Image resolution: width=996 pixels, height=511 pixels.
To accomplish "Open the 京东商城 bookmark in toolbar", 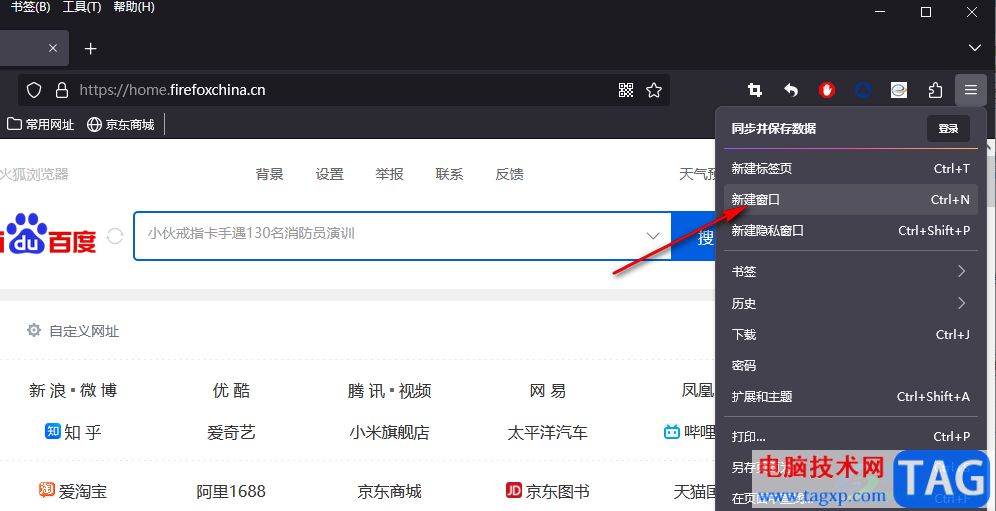I will [x=121, y=125].
